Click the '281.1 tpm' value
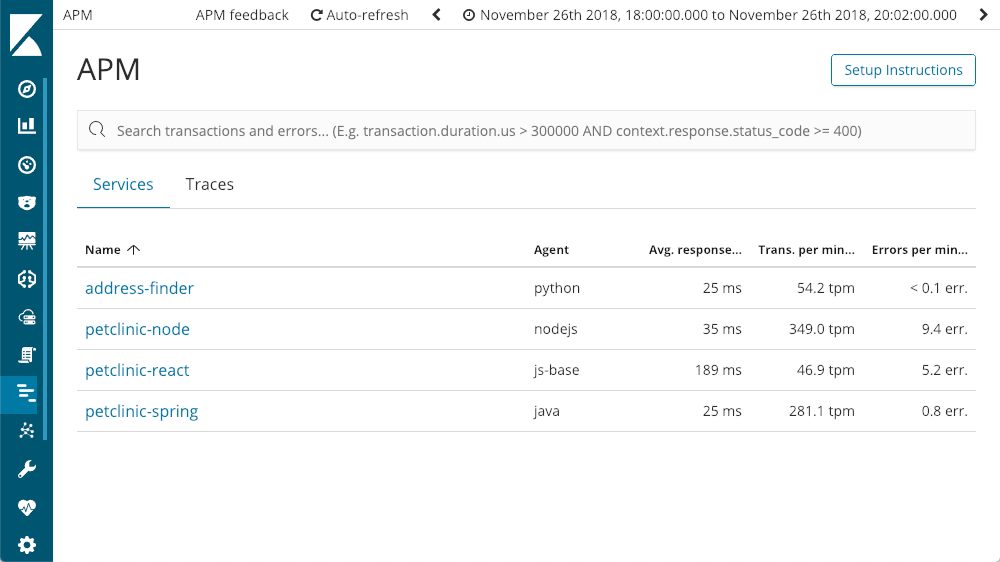Image resolution: width=1000 pixels, height=562 pixels. coord(821,411)
